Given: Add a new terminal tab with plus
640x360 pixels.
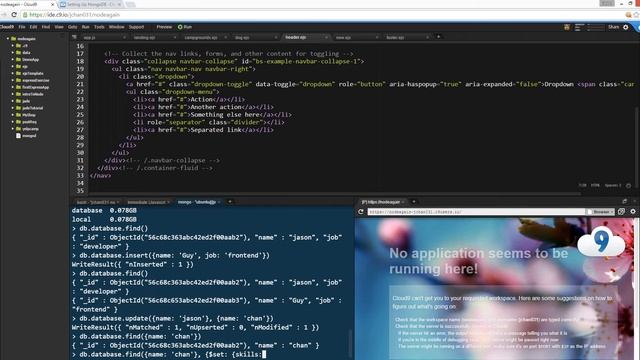Looking at the screenshot, I should [230, 202].
